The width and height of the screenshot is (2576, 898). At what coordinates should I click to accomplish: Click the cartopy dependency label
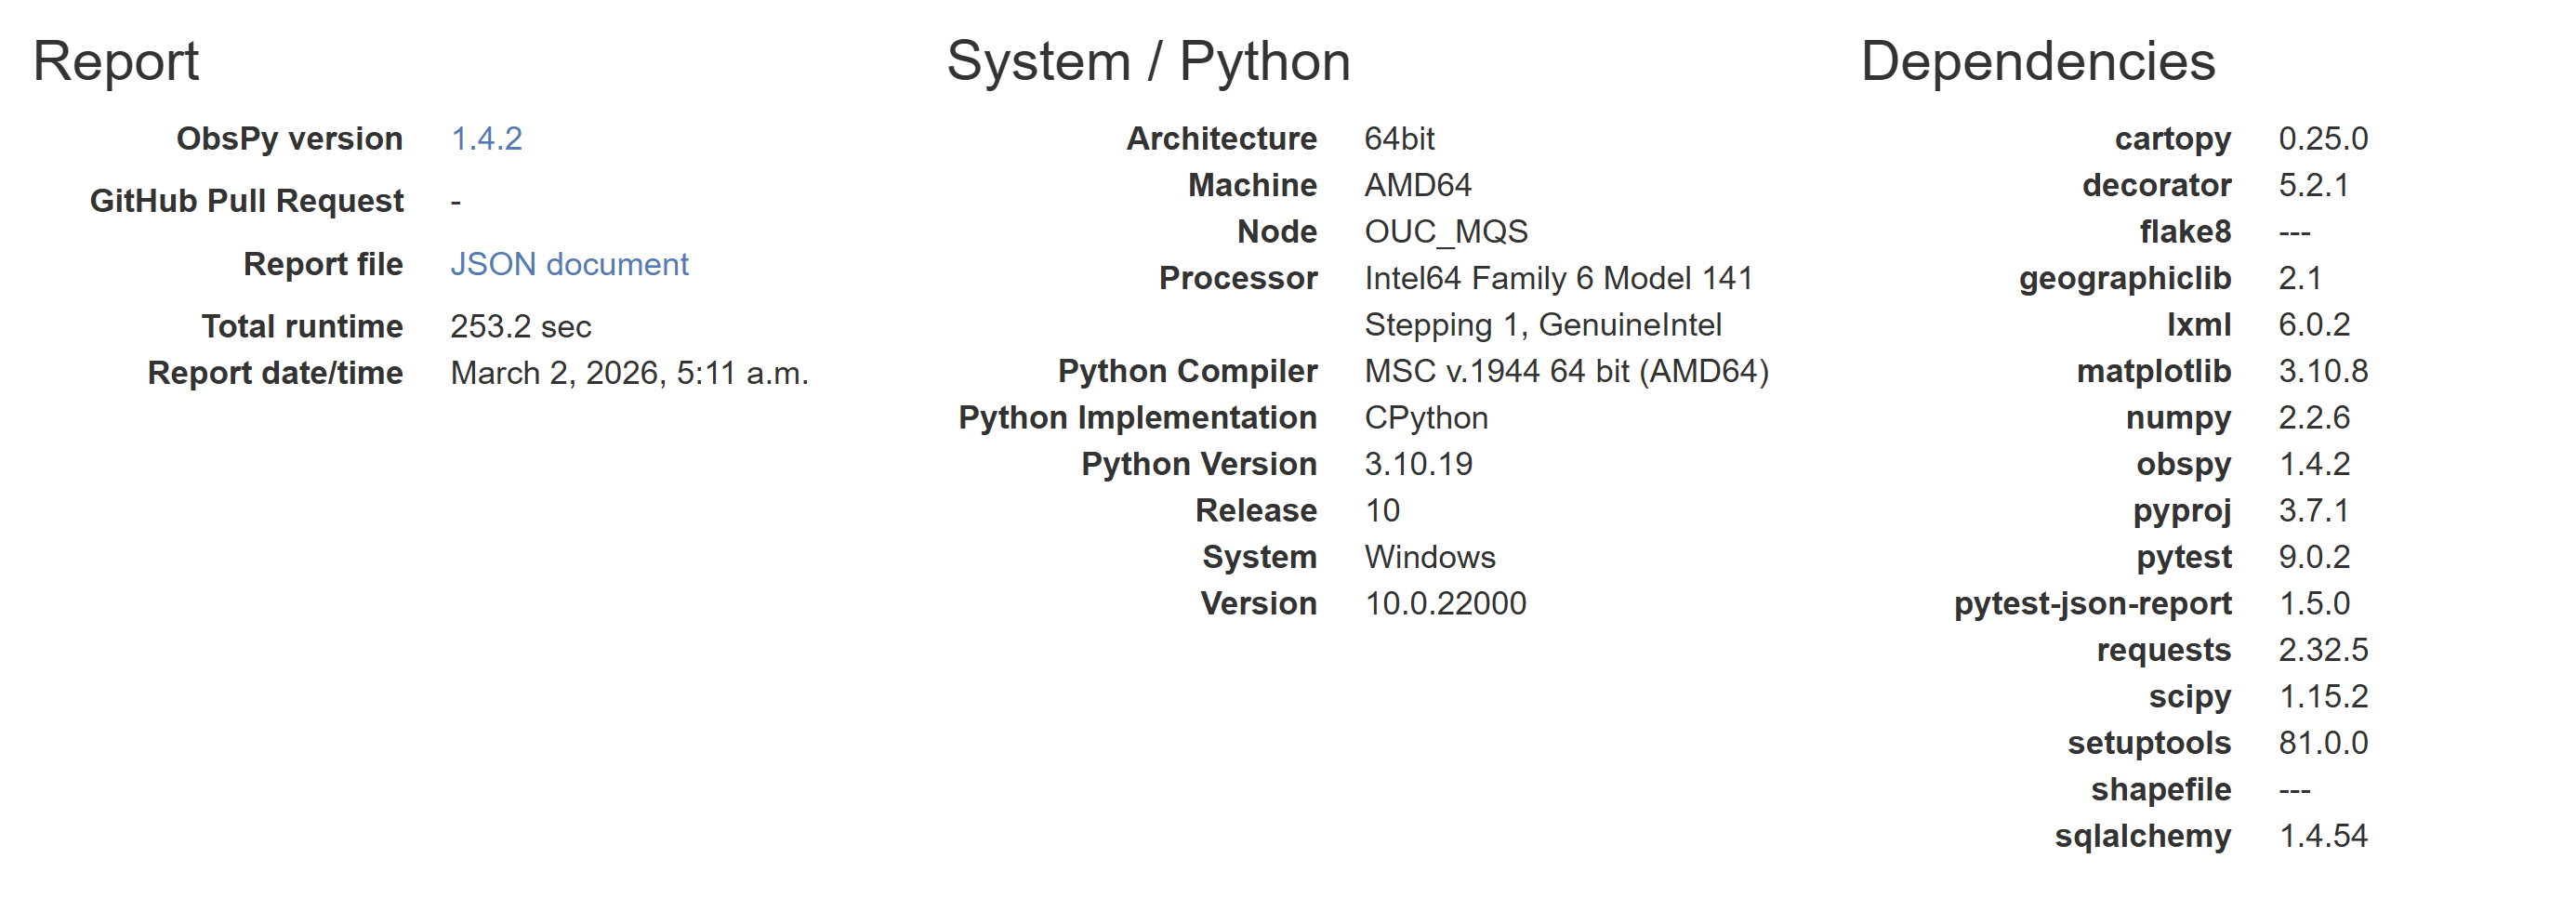pos(2171,139)
